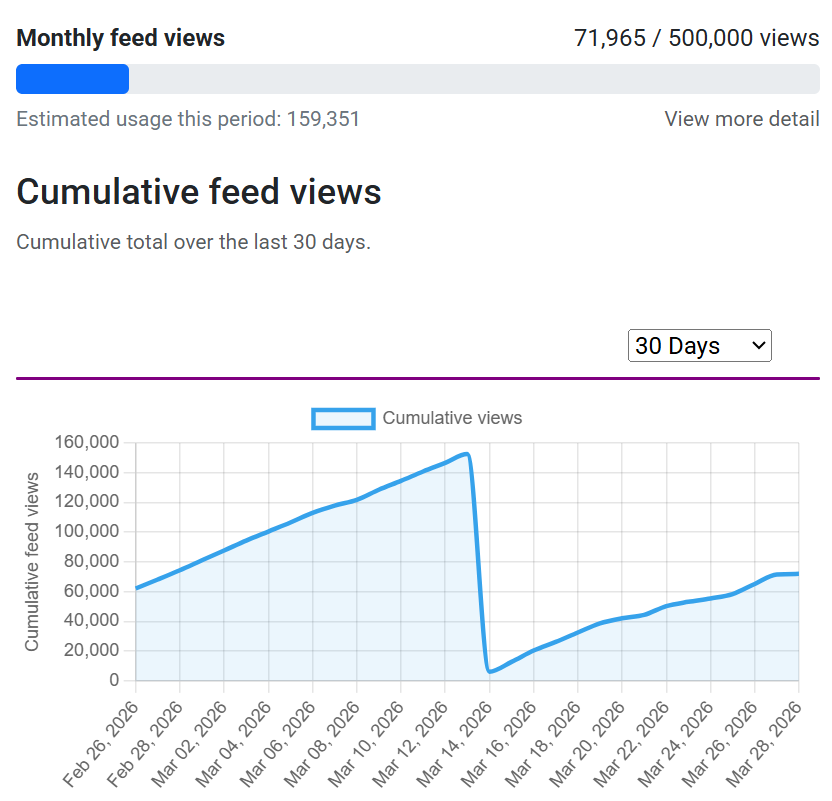Click the lowest point near Mar 15

[x=487, y=669]
